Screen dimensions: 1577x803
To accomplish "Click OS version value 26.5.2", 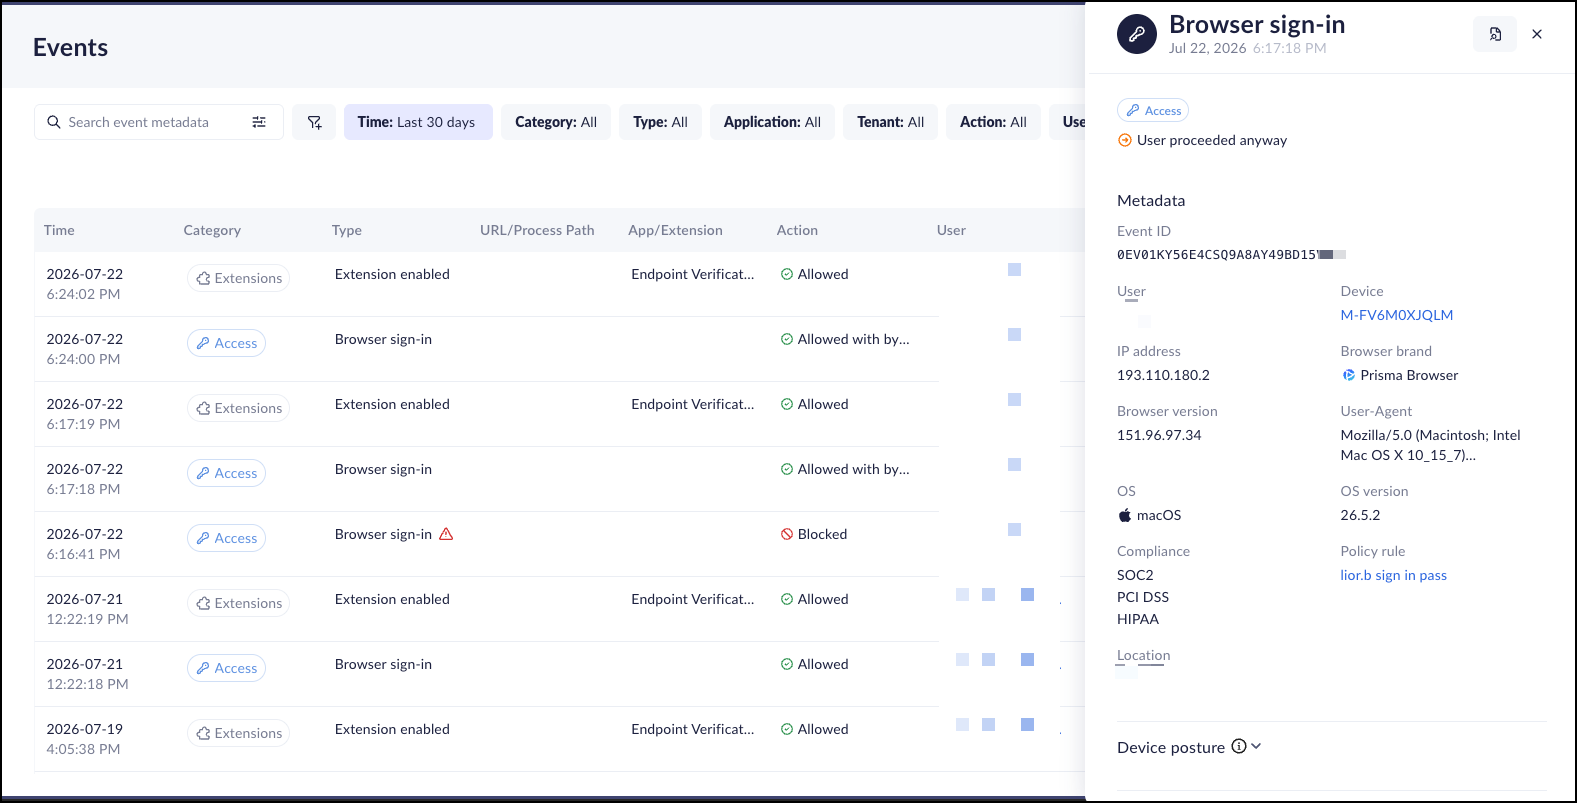I will coord(1360,515).
